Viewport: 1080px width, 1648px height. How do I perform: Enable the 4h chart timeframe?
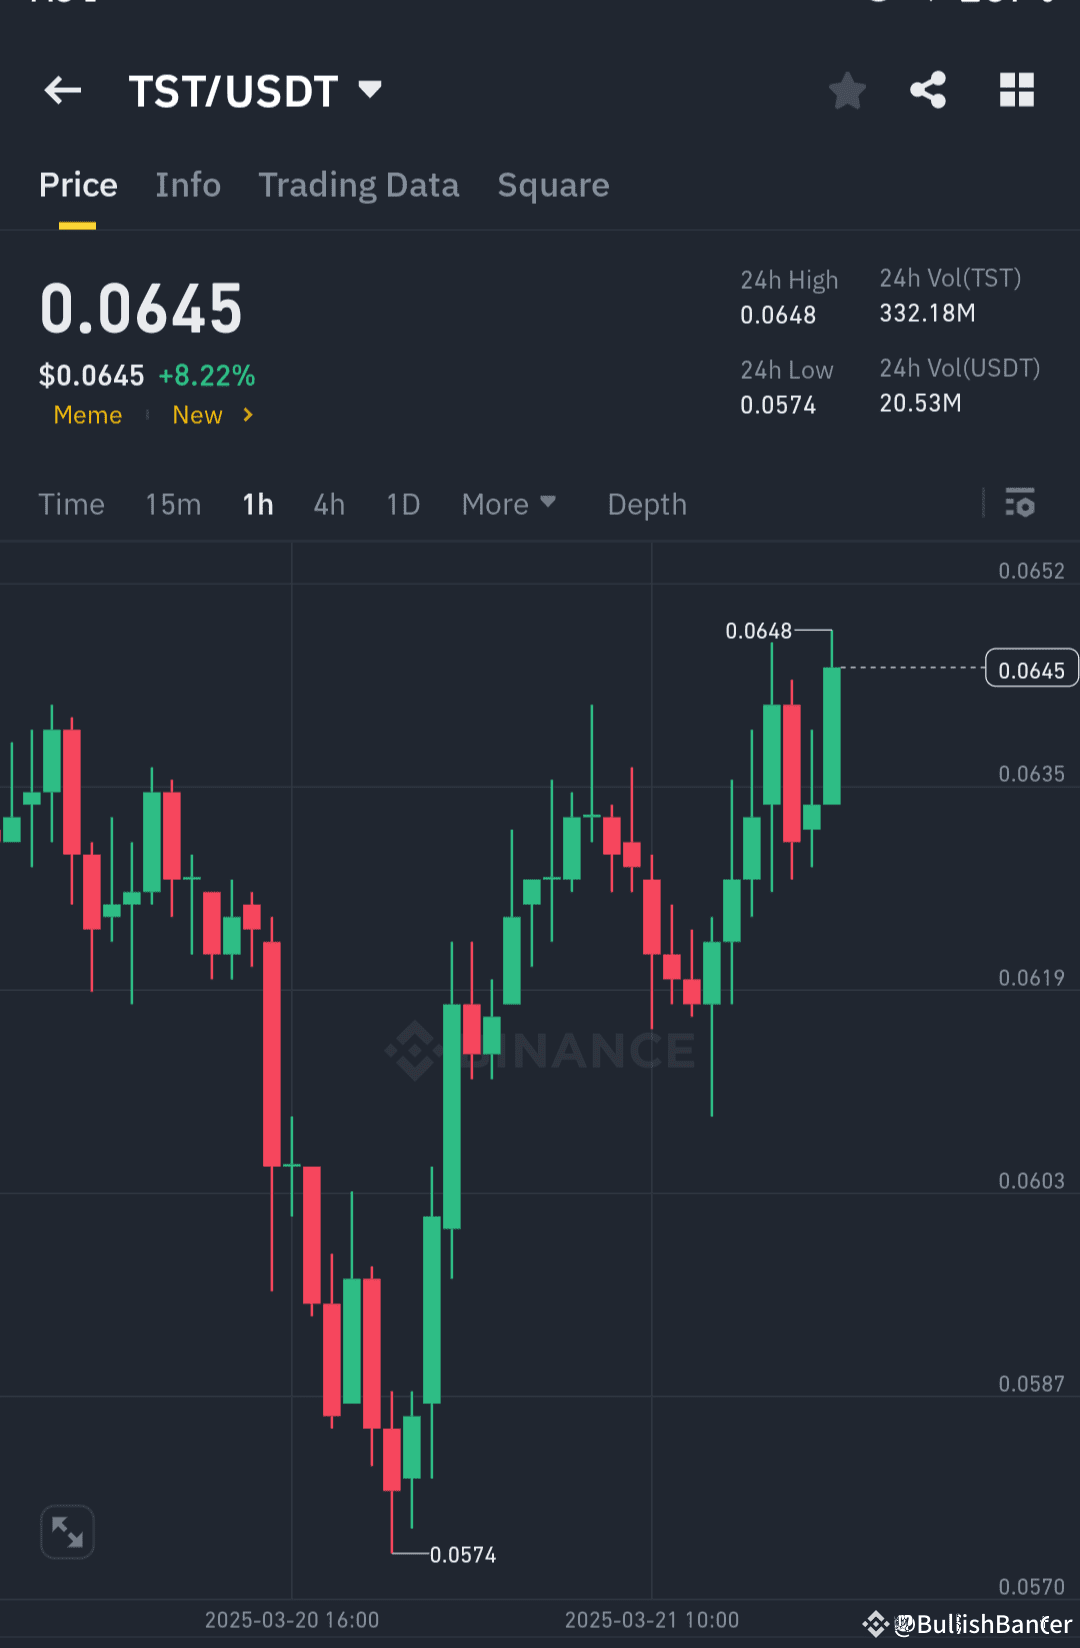pos(328,504)
